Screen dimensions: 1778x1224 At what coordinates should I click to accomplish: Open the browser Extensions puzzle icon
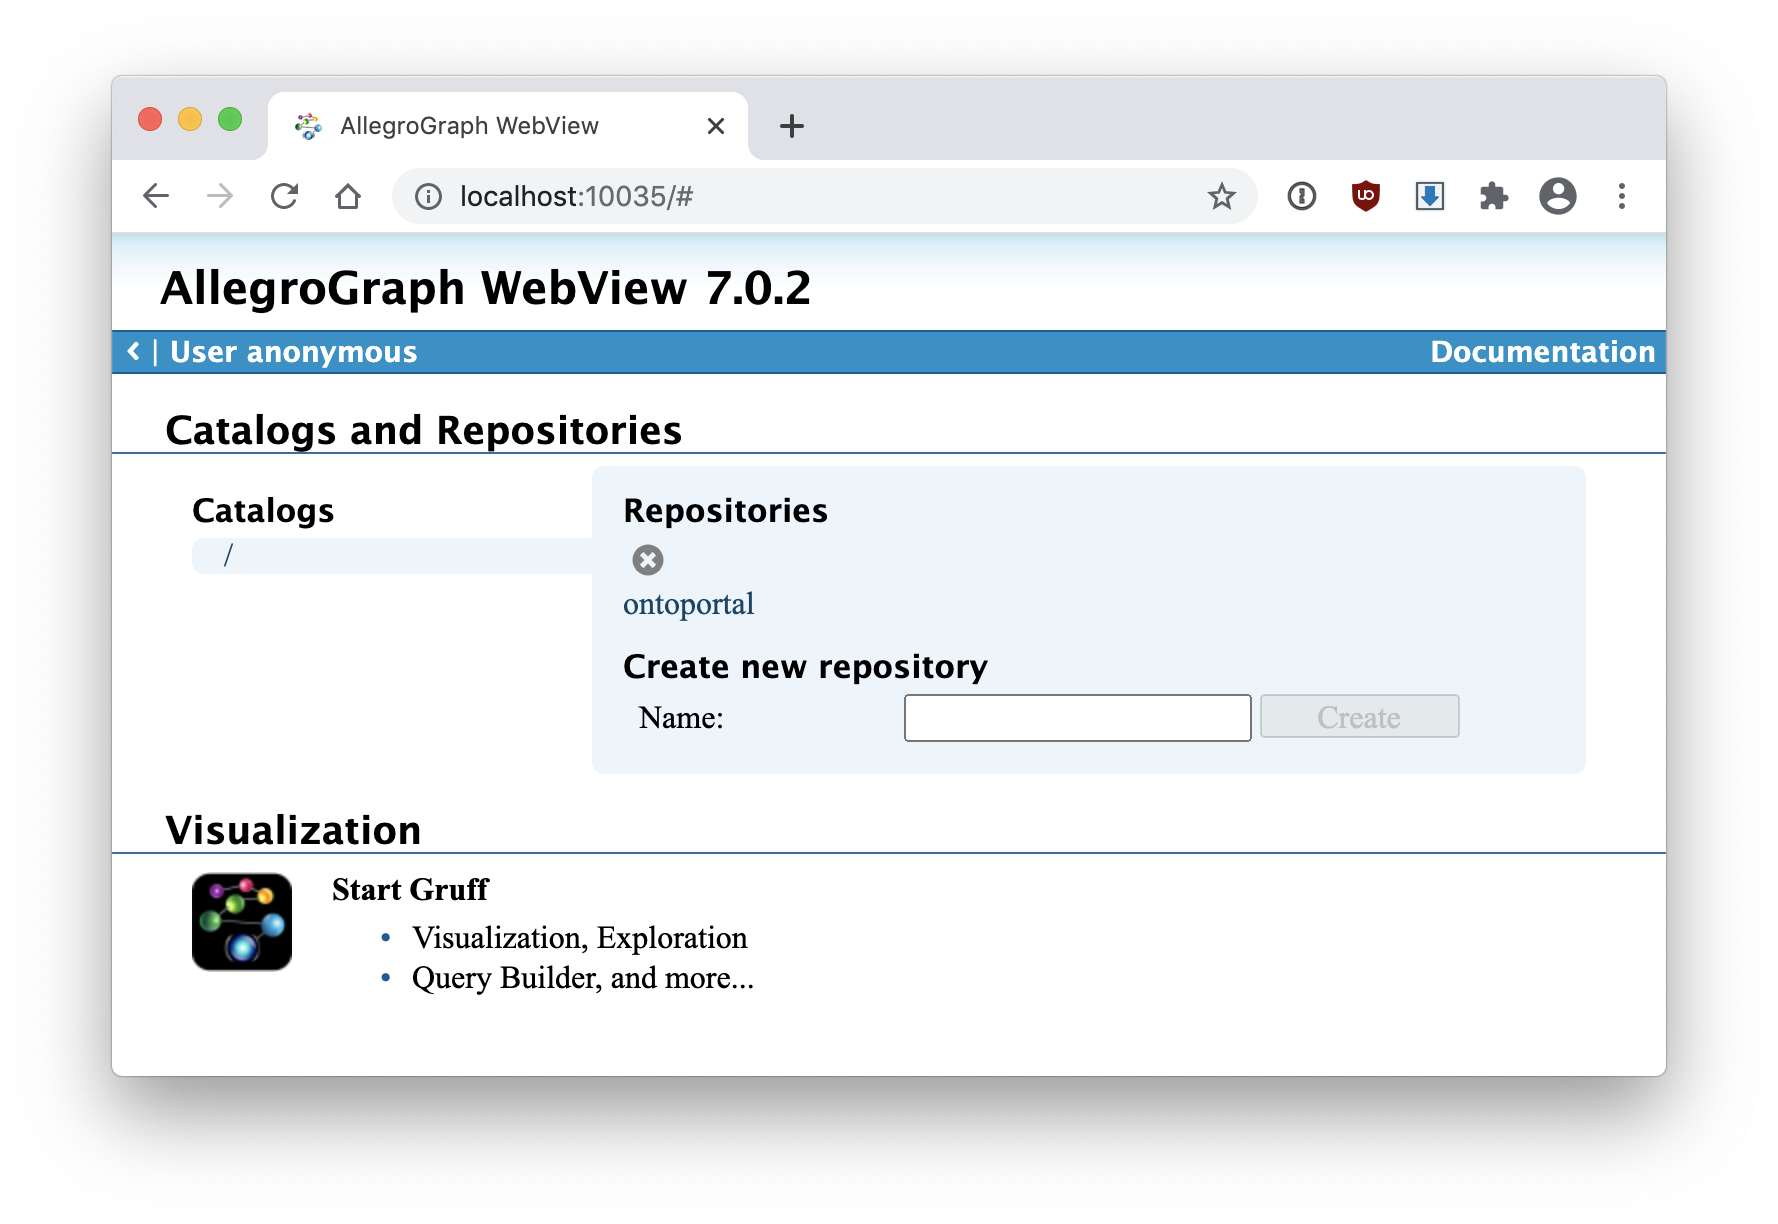click(x=1493, y=196)
